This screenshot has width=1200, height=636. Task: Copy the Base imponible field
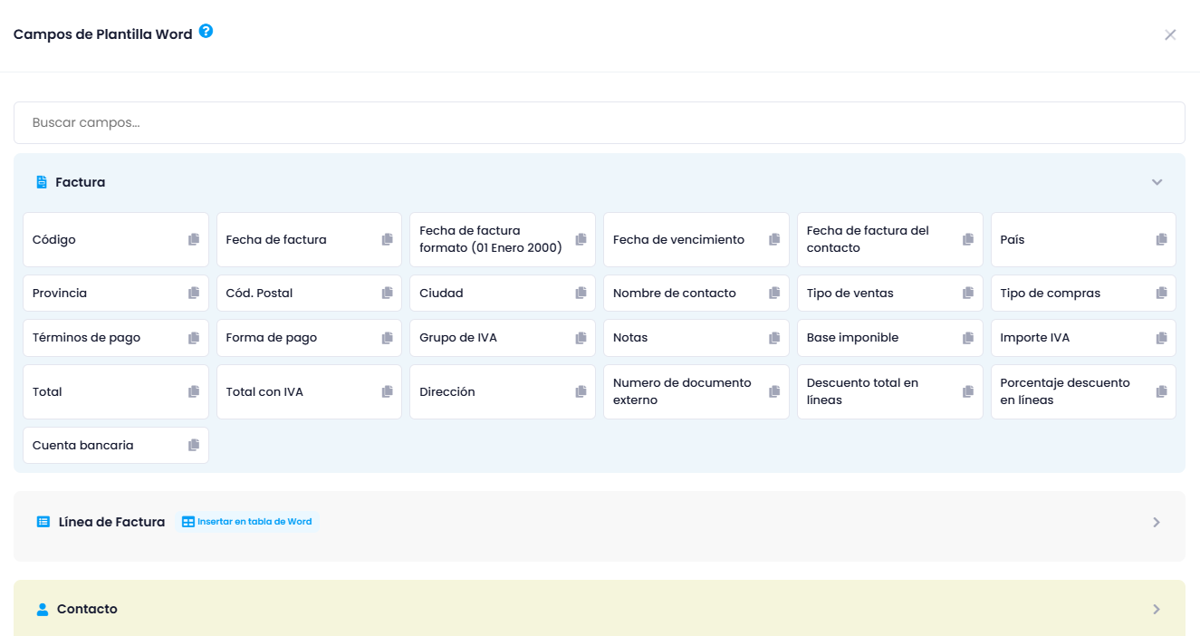click(x=968, y=338)
